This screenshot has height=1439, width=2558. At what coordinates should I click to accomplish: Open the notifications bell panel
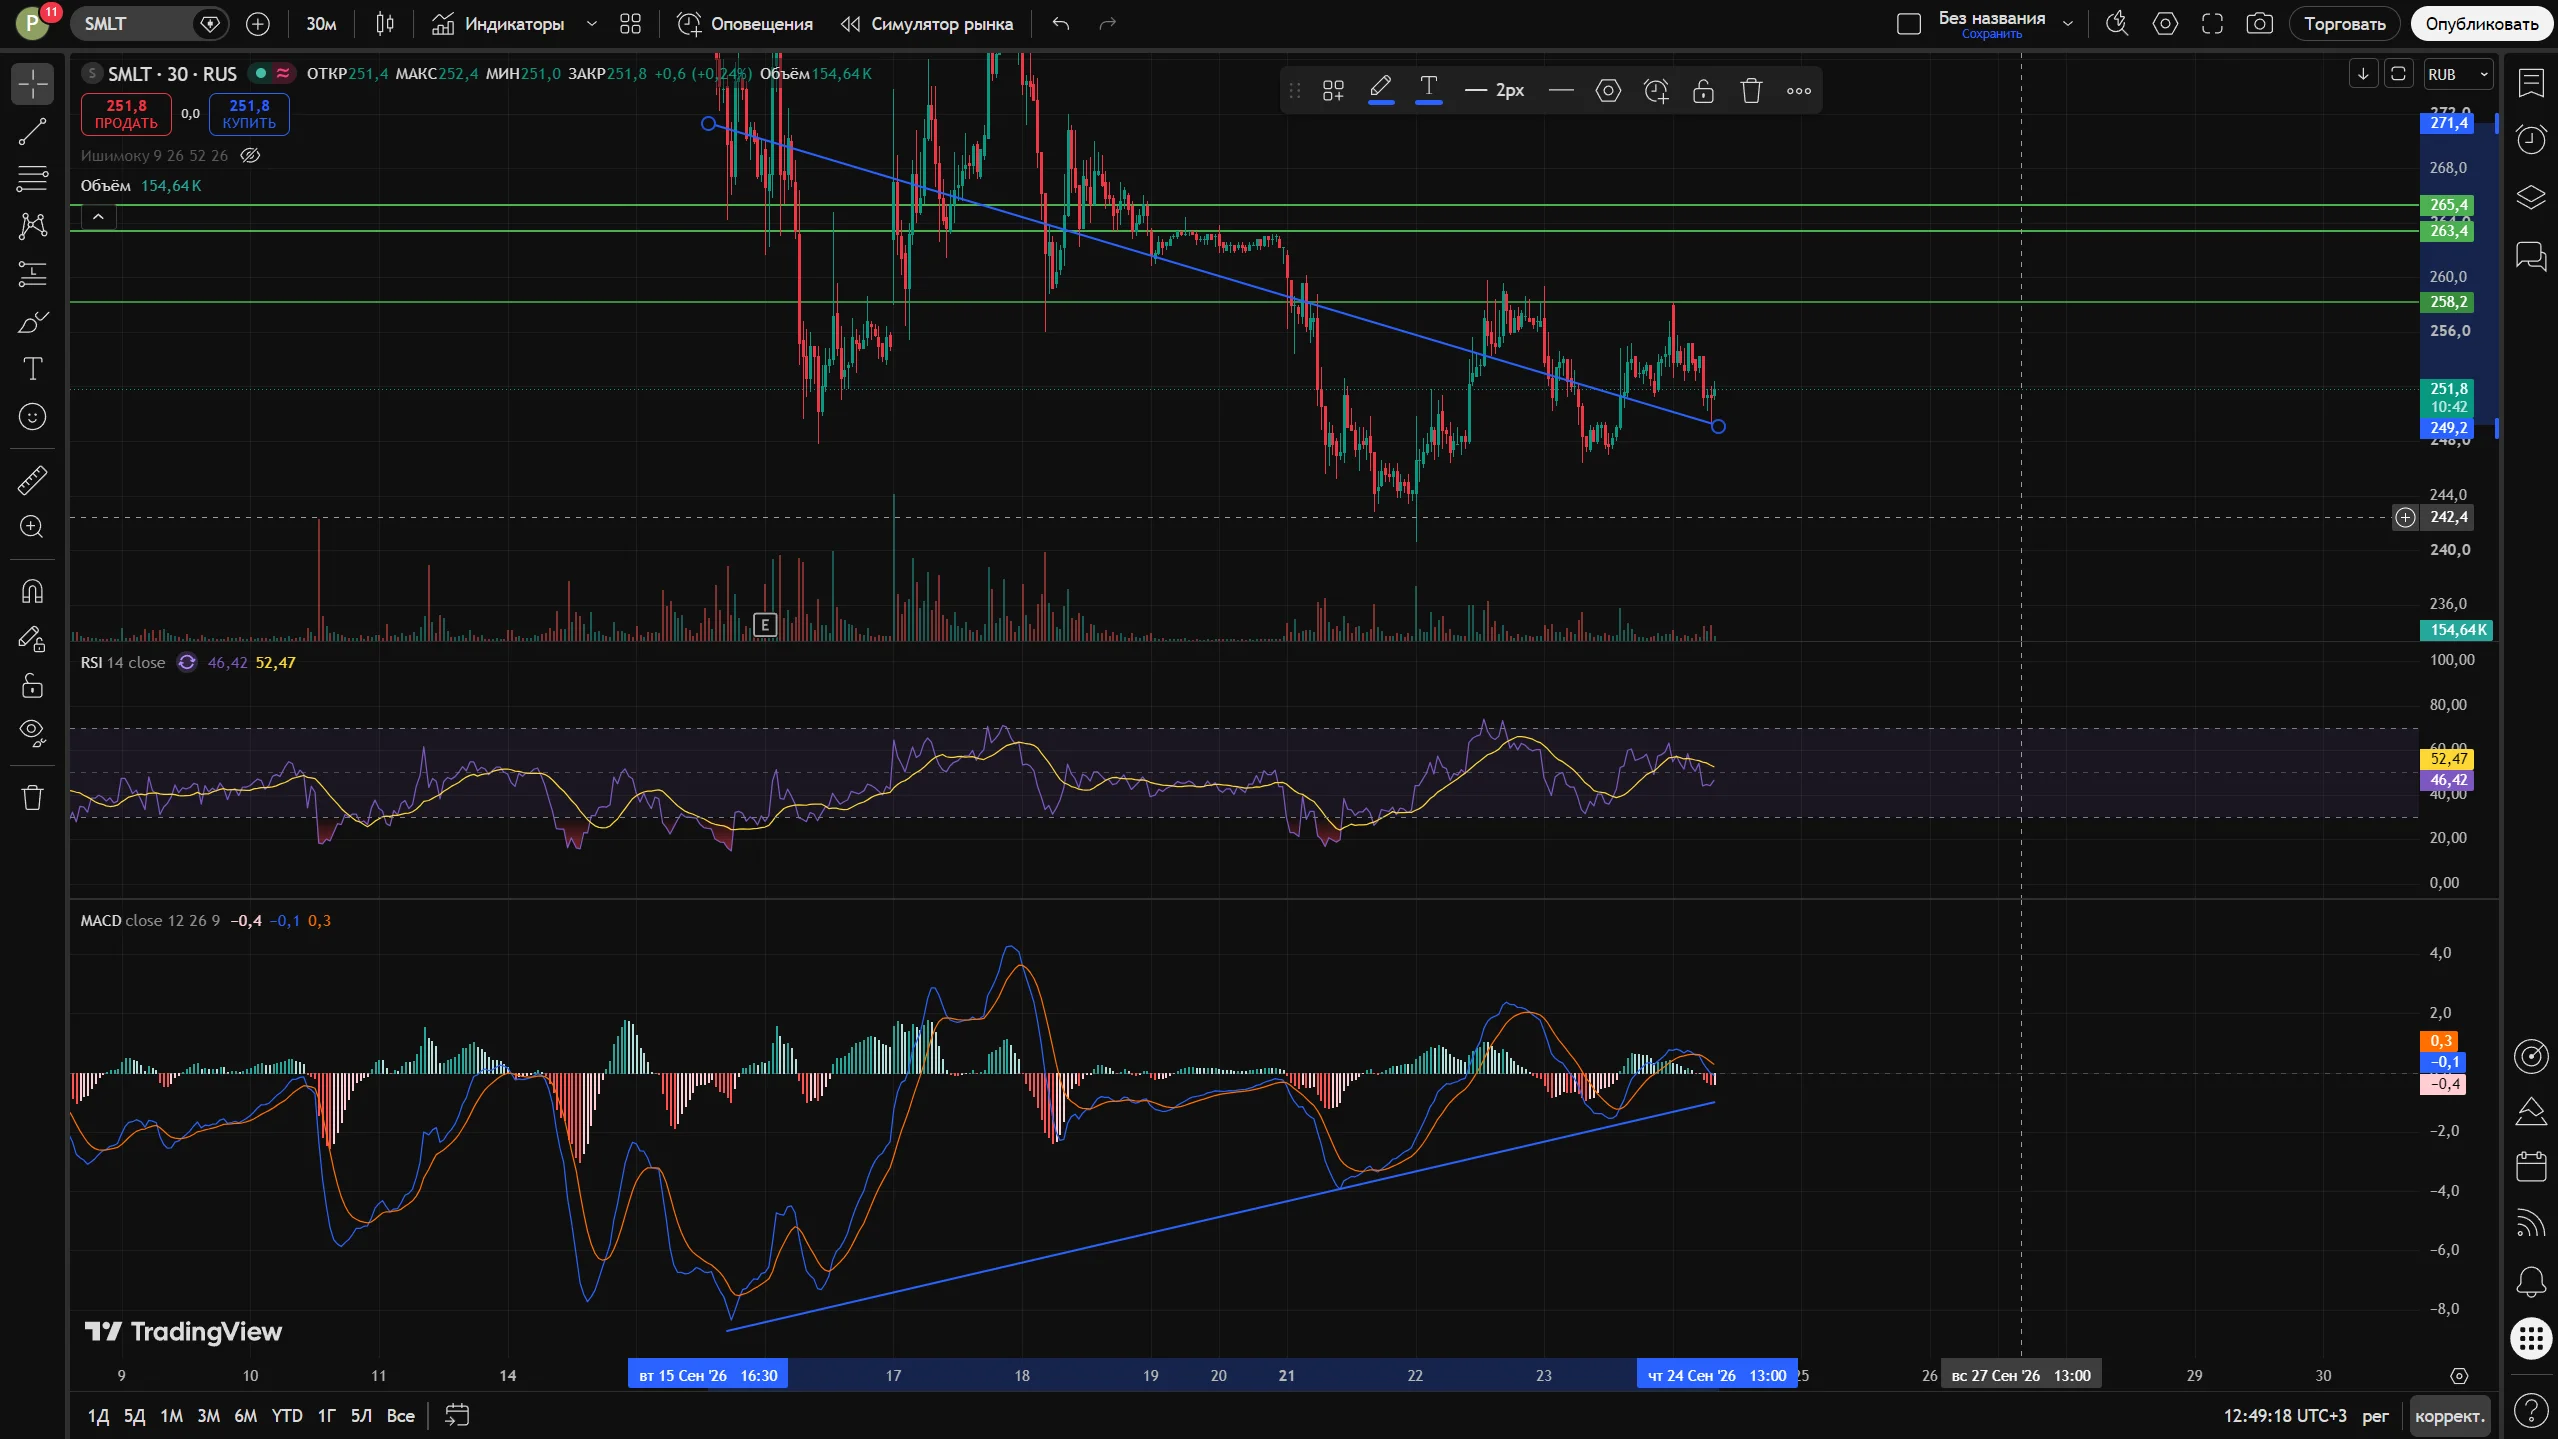(2531, 1281)
